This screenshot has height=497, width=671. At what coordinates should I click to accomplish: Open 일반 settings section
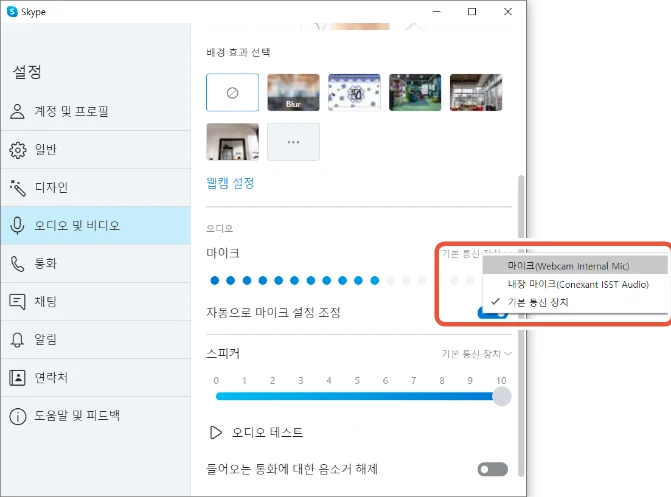click(x=95, y=149)
